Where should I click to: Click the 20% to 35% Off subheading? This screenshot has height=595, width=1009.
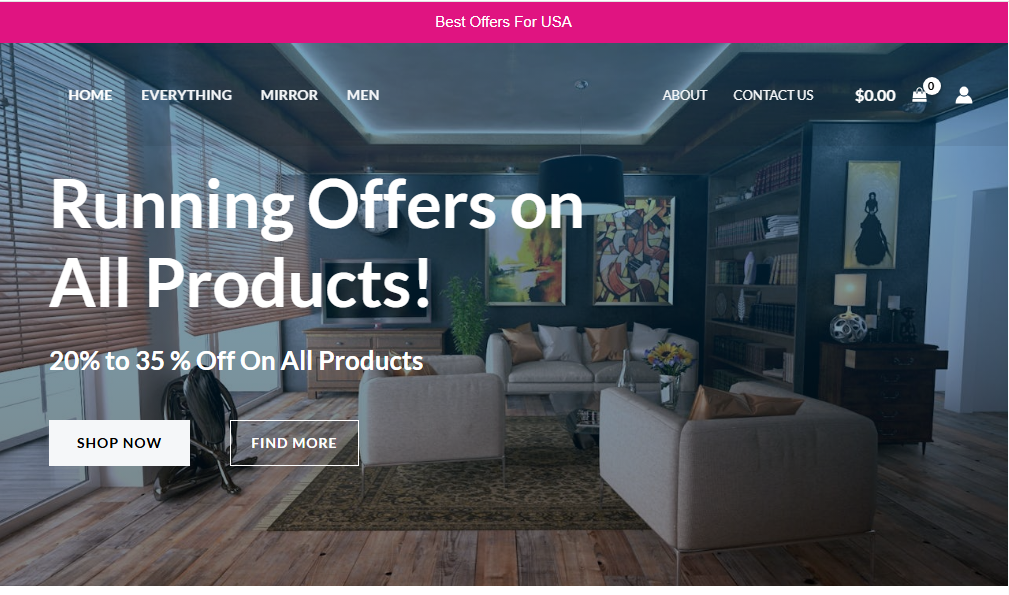point(236,361)
